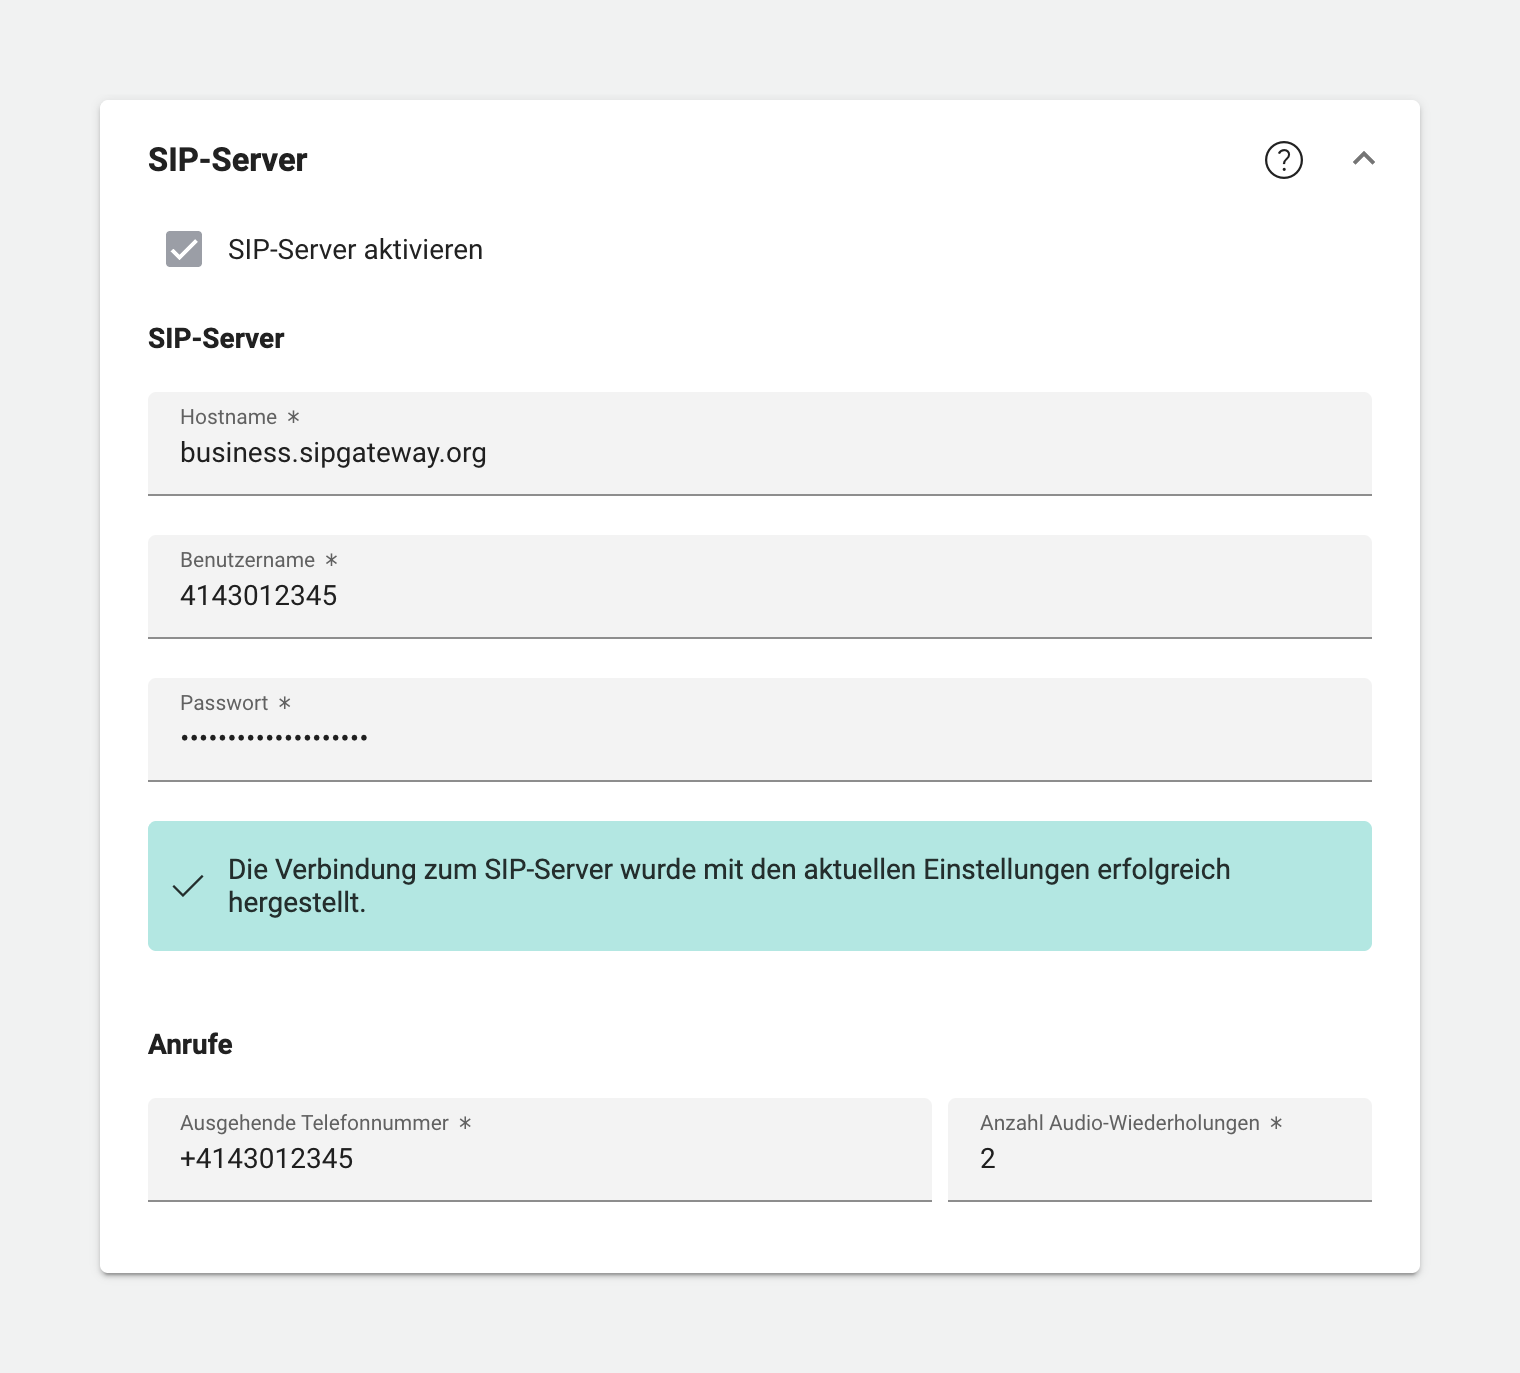Click the hostname value business.sipgateway.org
This screenshot has height=1373, width=1520.
[333, 452]
